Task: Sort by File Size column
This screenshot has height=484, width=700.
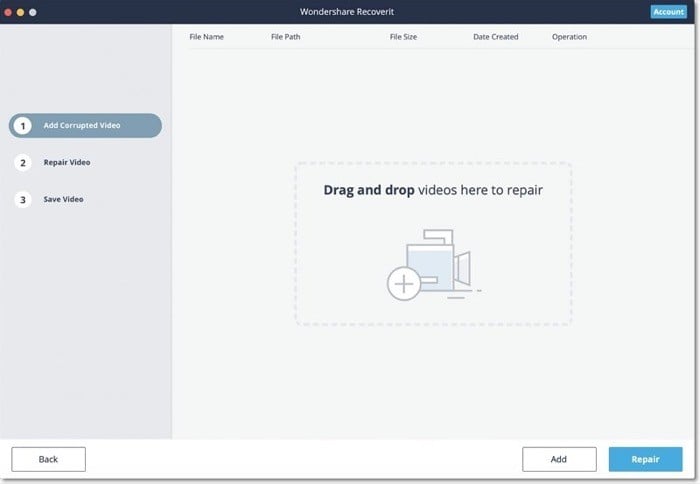Action: [403, 37]
